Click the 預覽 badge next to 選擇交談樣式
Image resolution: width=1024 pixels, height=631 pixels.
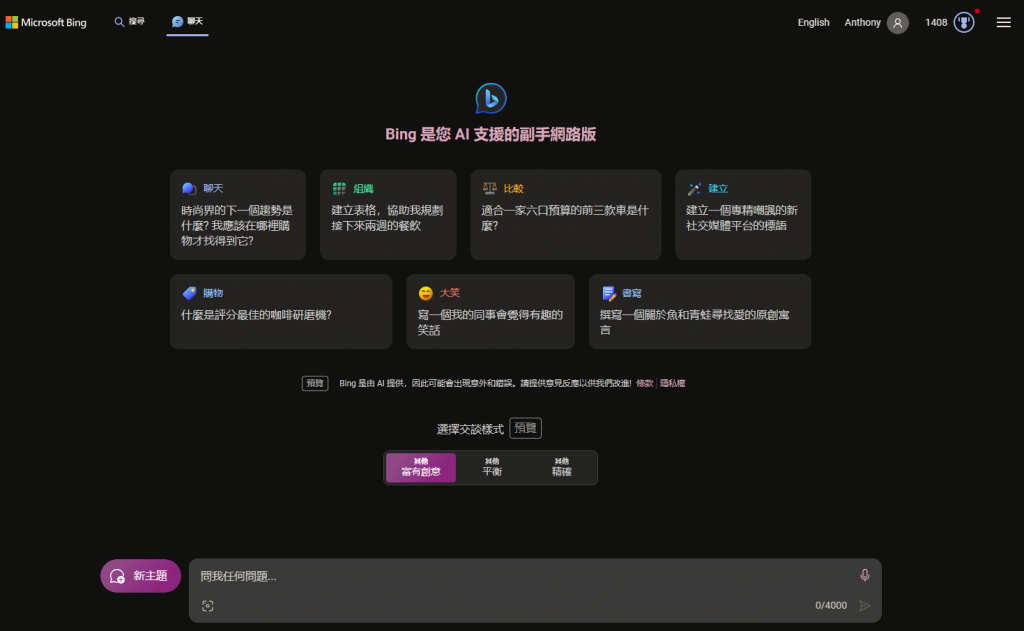(525, 428)
